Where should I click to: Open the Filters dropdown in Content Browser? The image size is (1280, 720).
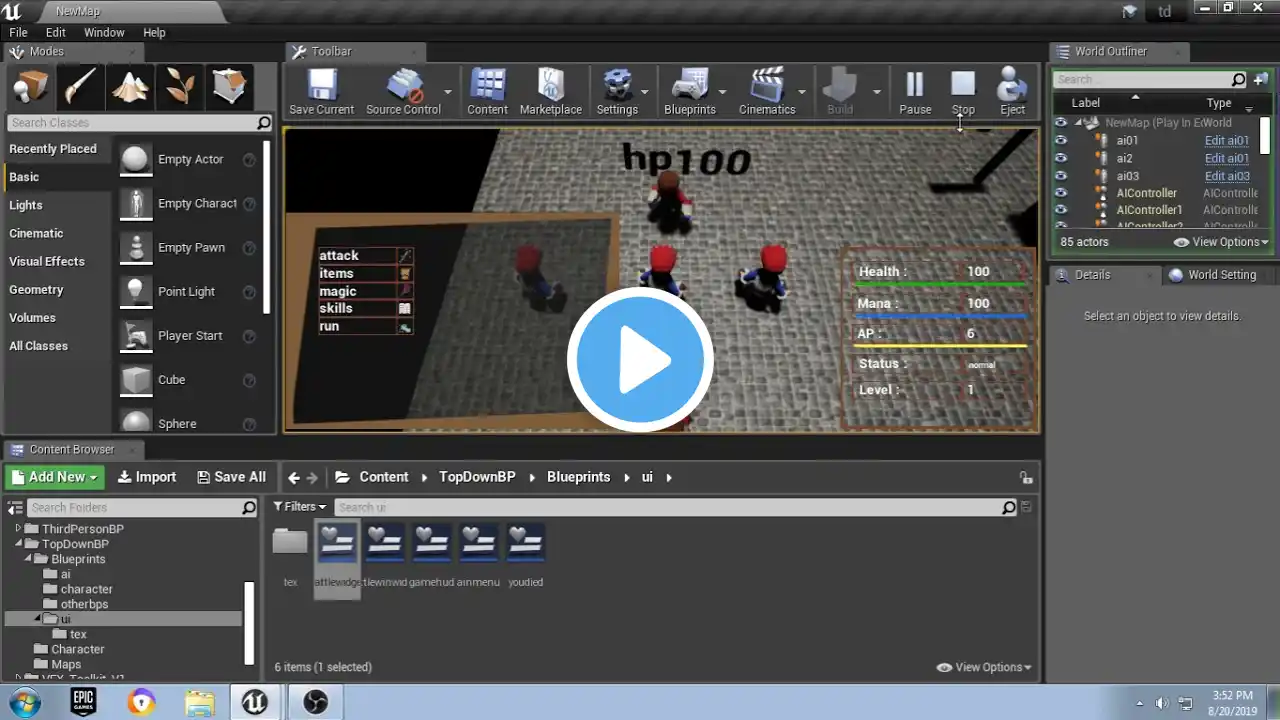pos(300,507)
